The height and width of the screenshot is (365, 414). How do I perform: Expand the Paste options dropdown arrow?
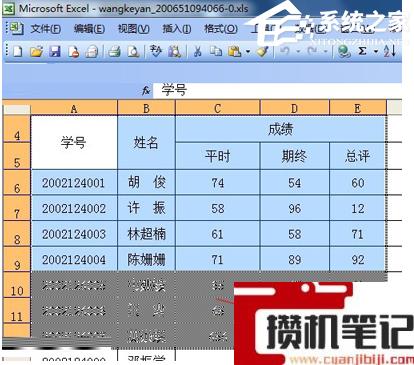point(248,52)
